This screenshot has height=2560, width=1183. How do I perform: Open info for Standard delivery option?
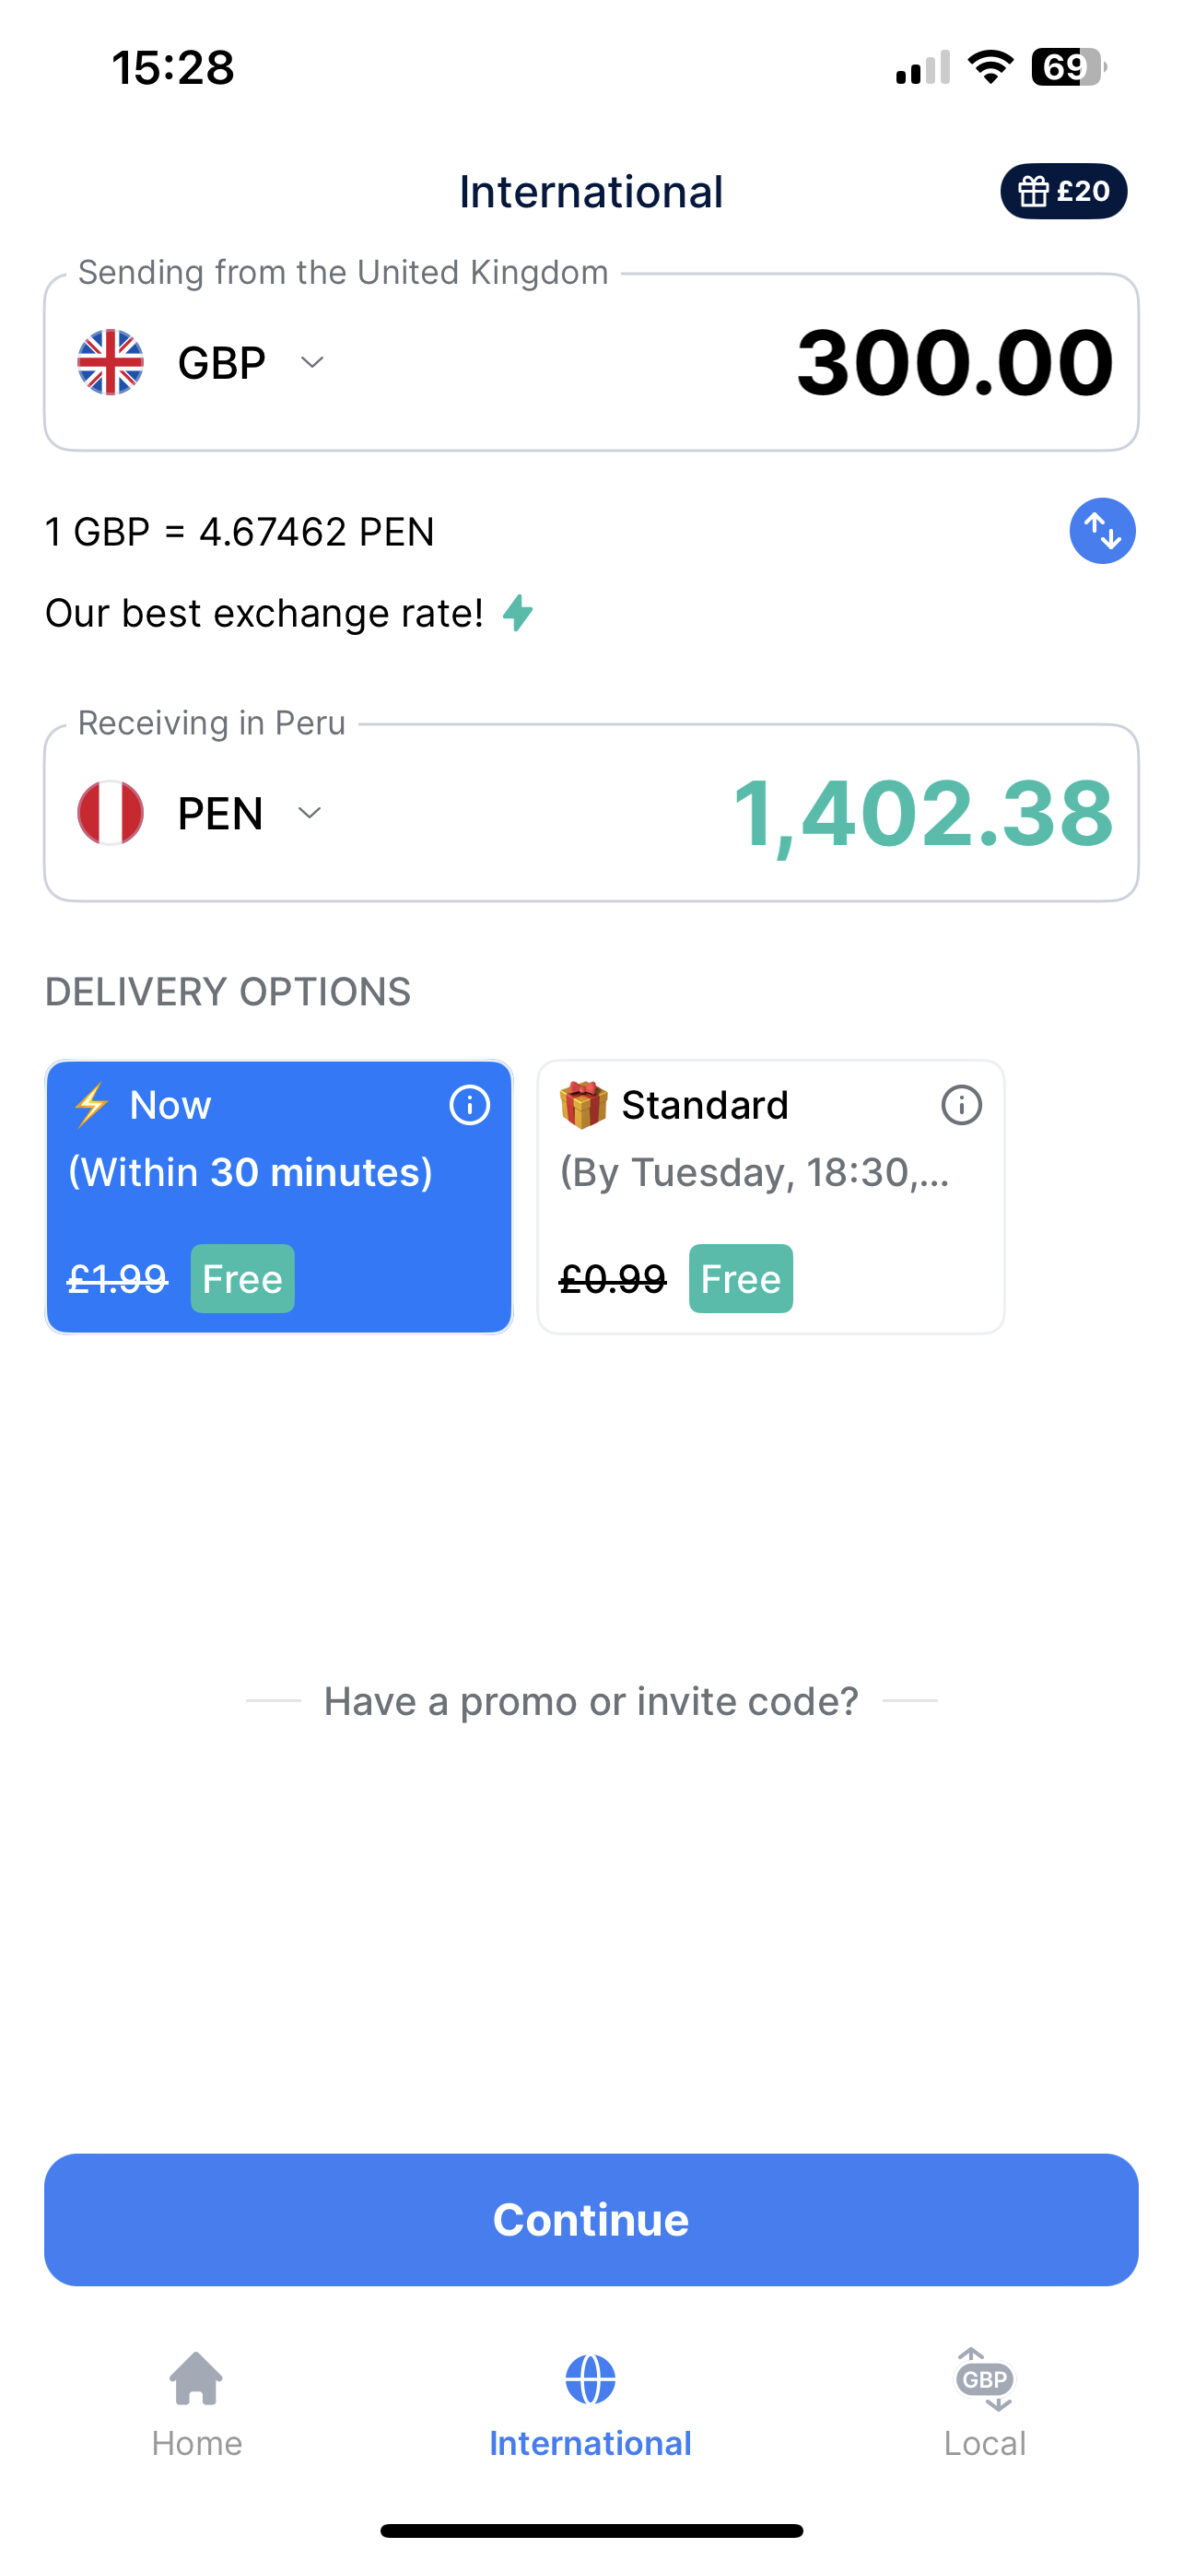click(x=961, y=1105)
